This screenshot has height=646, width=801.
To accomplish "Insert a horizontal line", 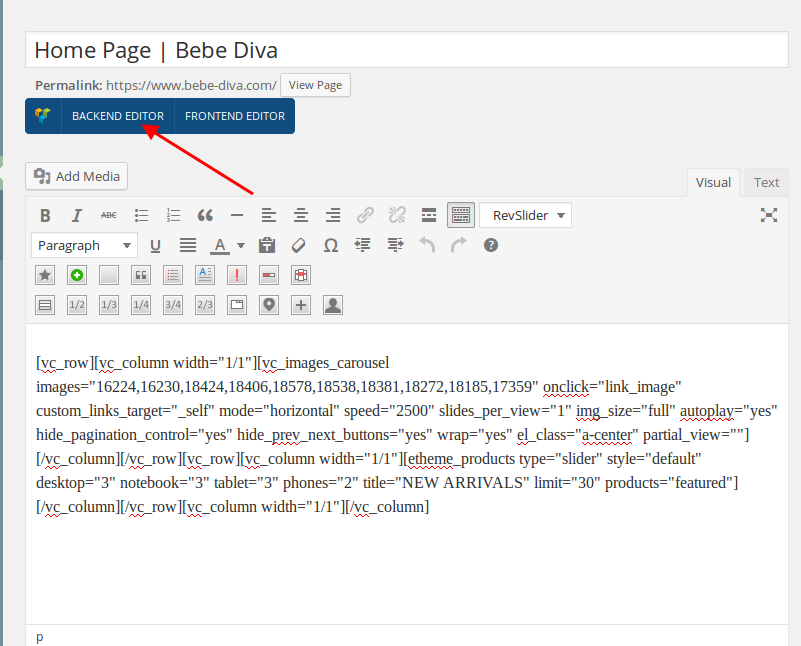I will pos(237,216).
